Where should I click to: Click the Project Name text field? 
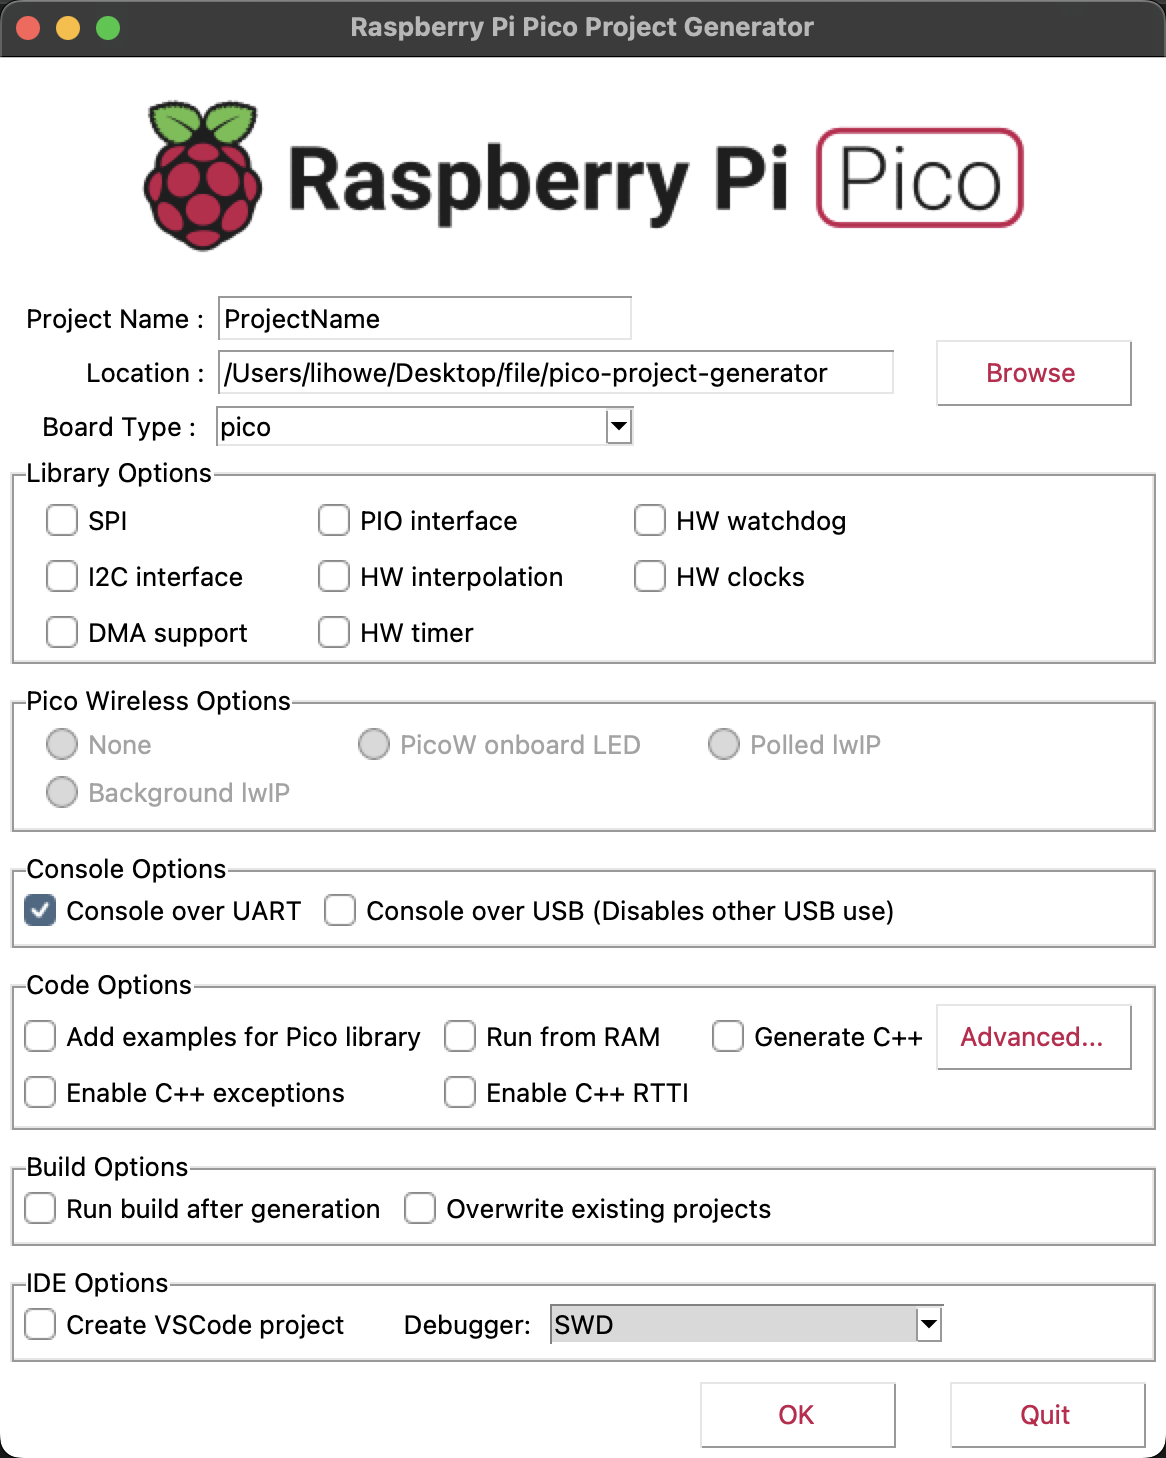coord(424,319)
